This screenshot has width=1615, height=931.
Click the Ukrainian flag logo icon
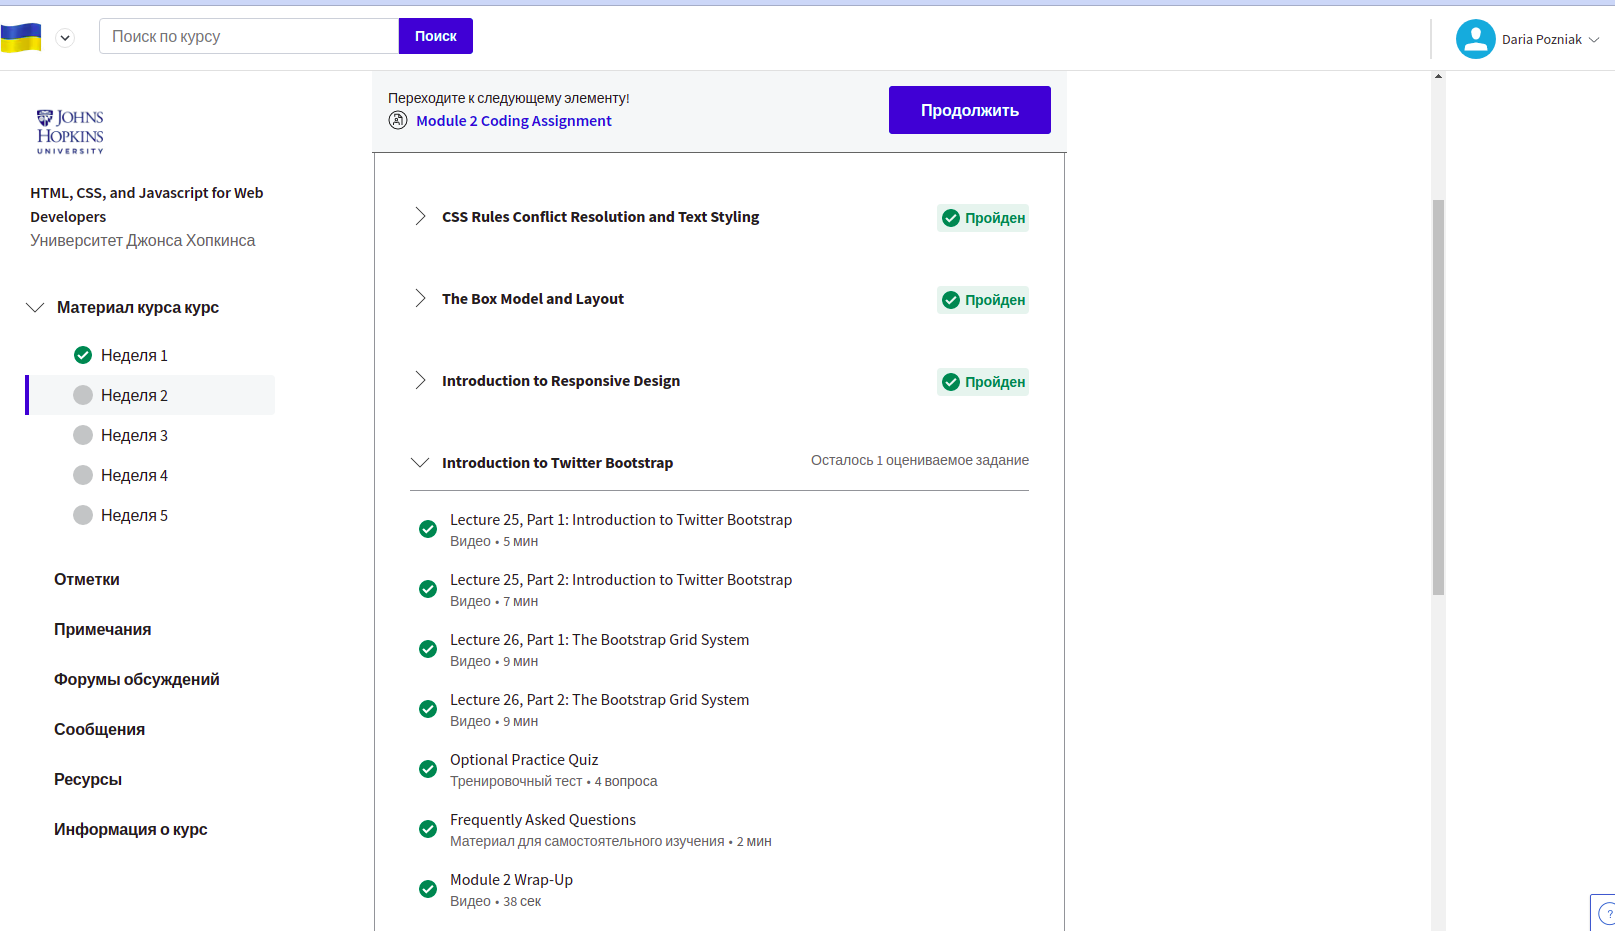(21, 38)
